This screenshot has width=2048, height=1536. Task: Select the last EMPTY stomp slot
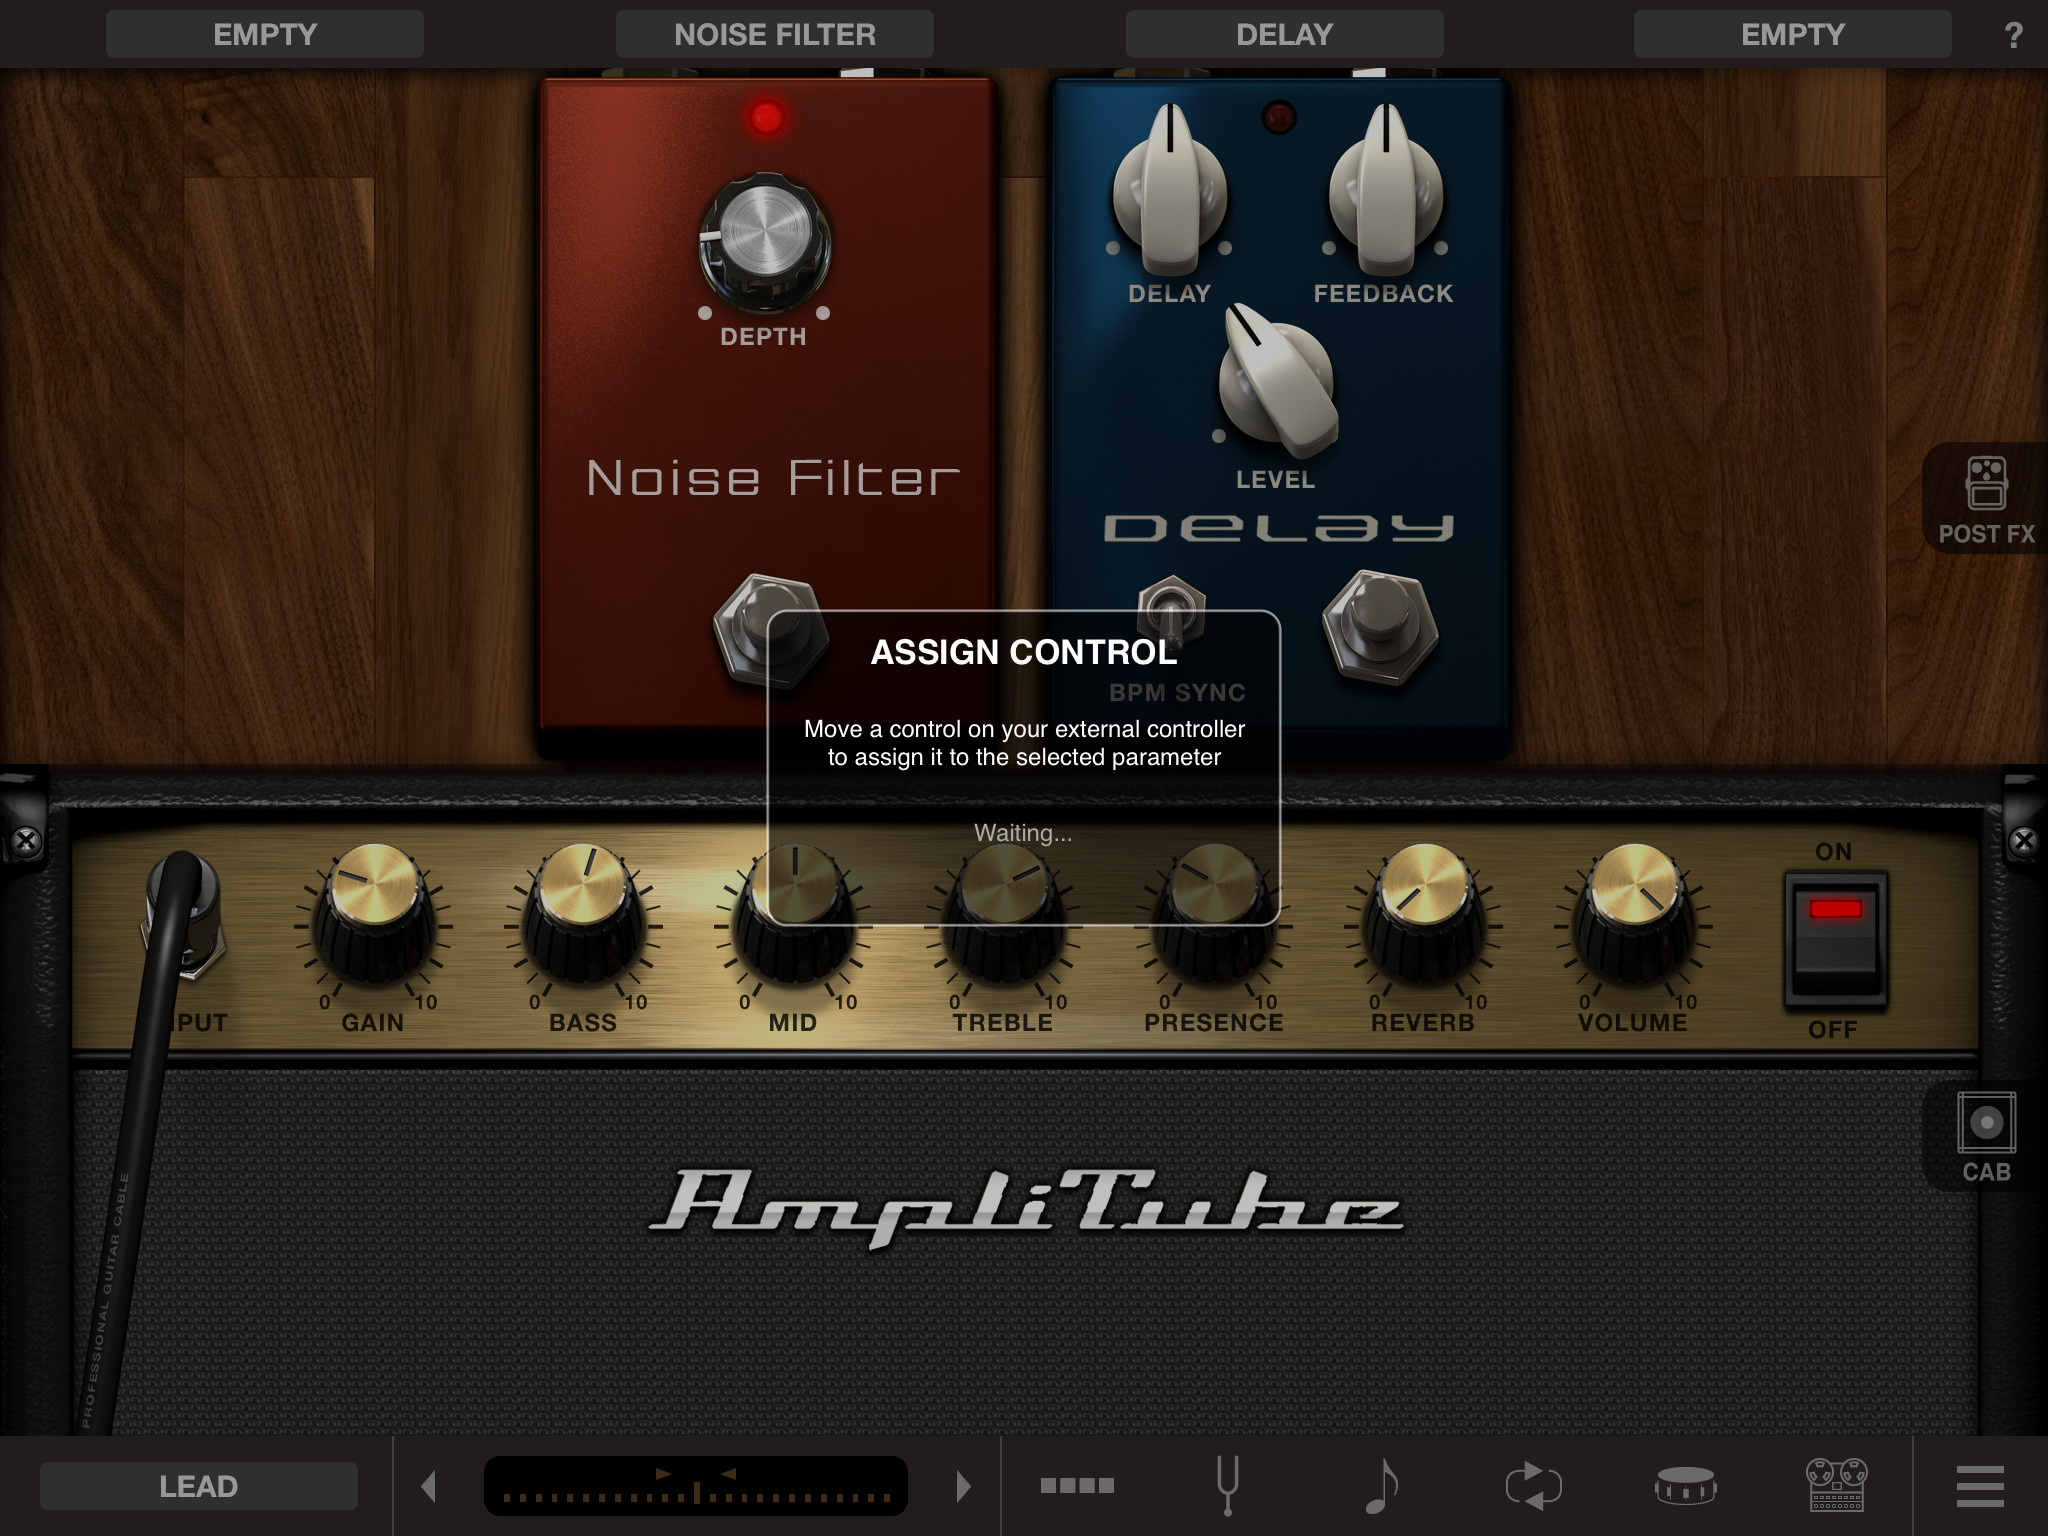pyautogui.click(x=1793, y=35)
